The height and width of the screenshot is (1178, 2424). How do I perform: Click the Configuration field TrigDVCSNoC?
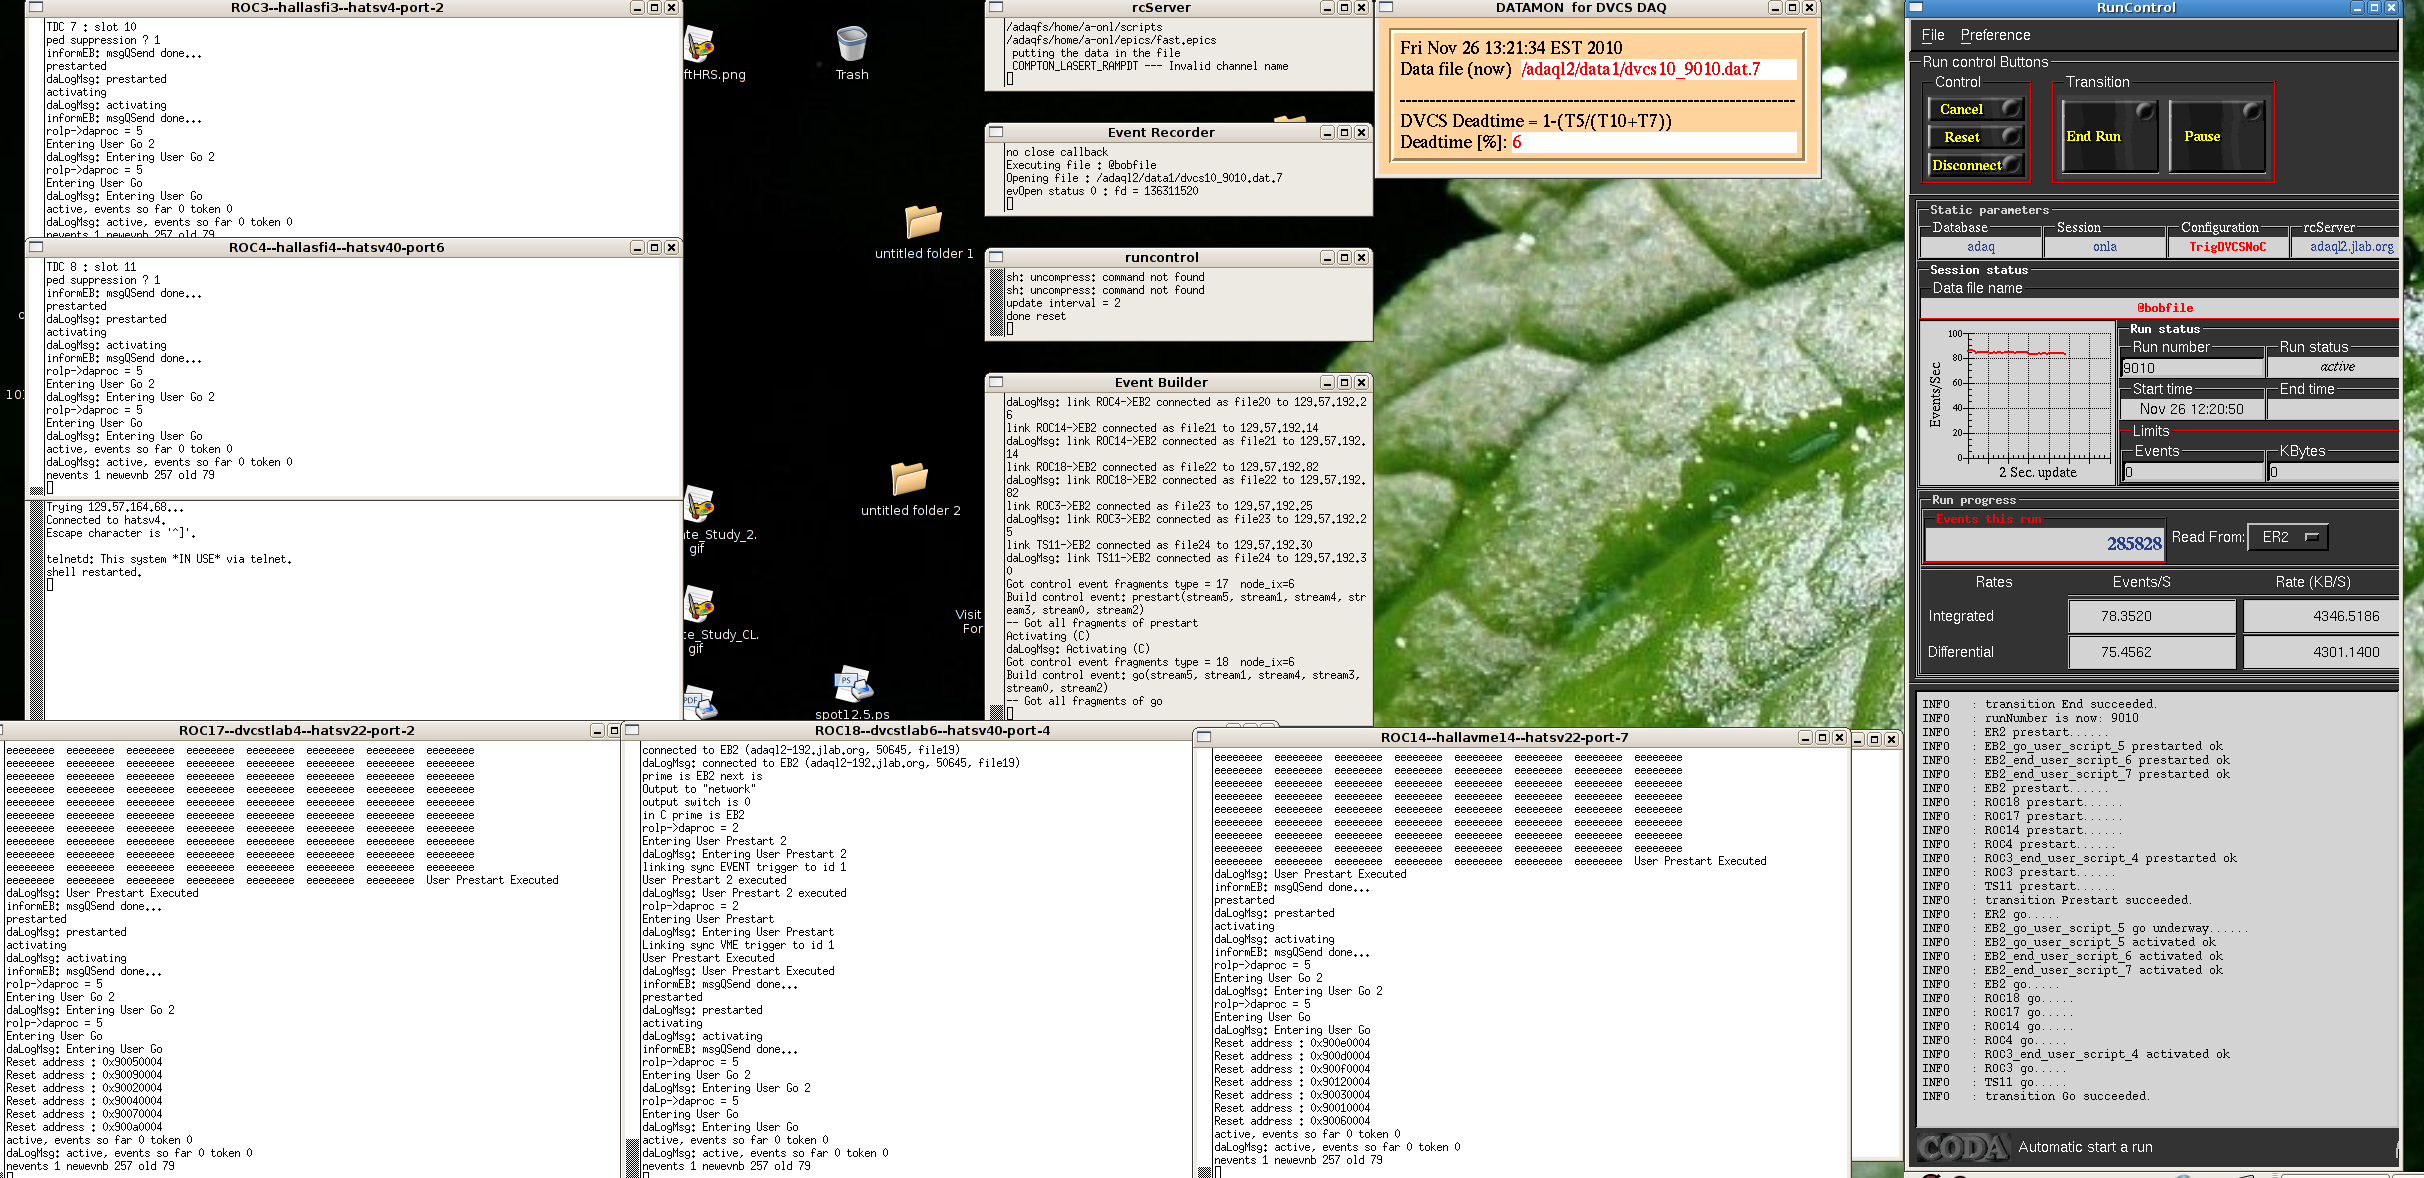(x=2227, y=247)
